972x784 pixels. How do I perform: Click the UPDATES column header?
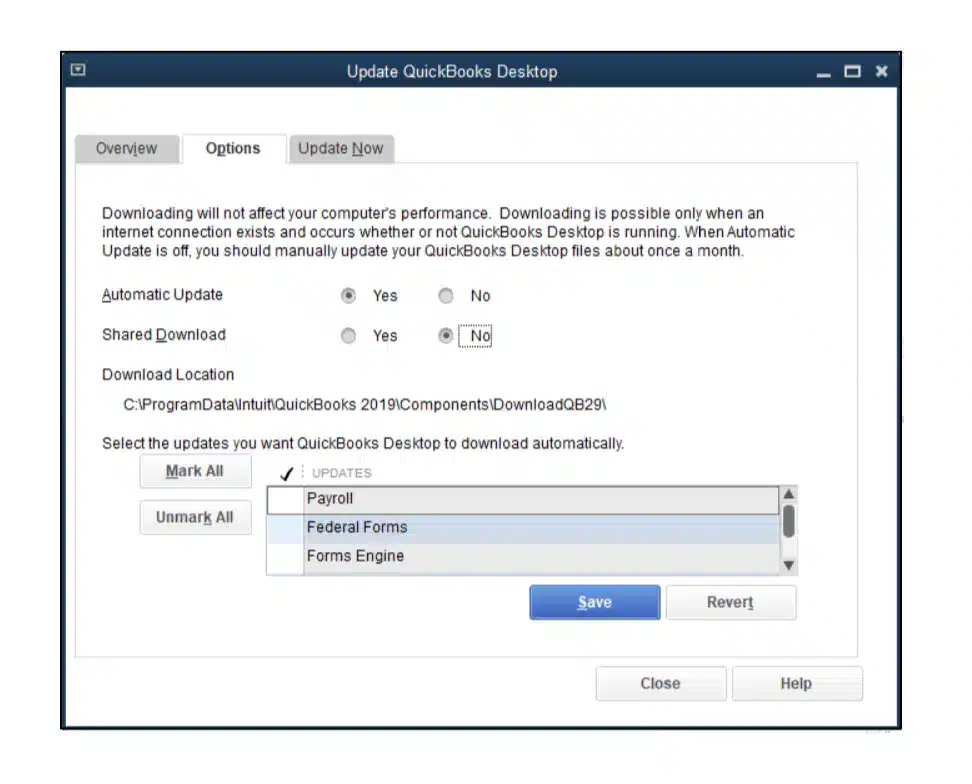342,473
